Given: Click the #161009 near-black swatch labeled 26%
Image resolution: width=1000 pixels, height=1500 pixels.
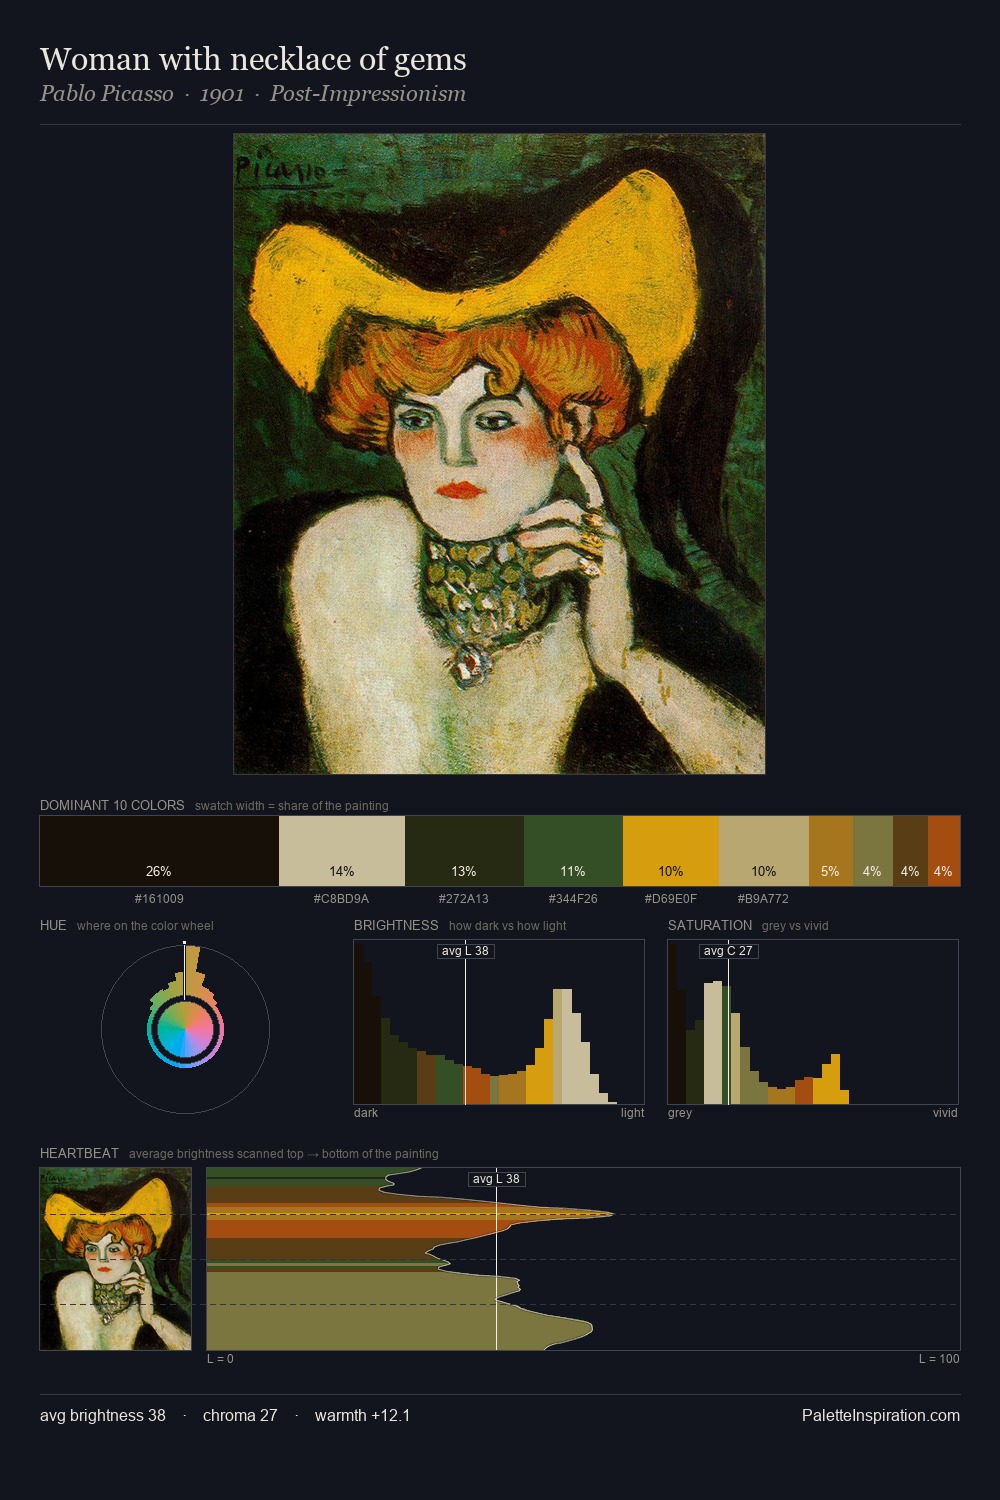Looking at the screenshot, I should 159,851.
